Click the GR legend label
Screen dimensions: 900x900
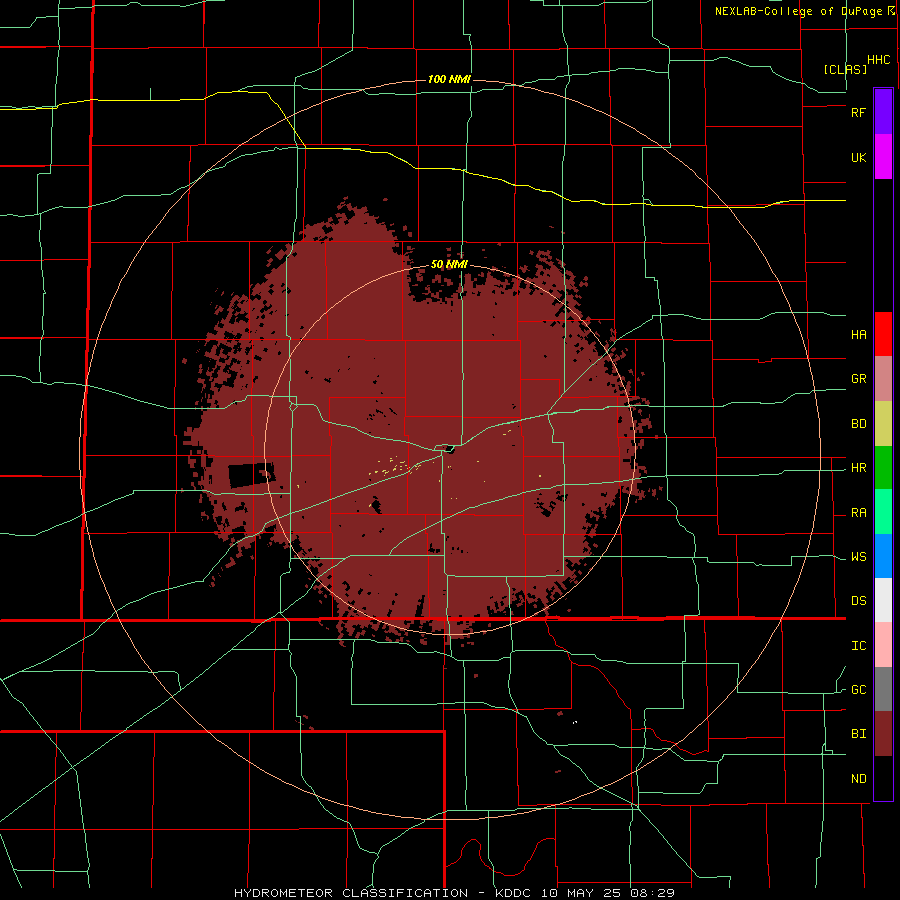pos(858,379)
